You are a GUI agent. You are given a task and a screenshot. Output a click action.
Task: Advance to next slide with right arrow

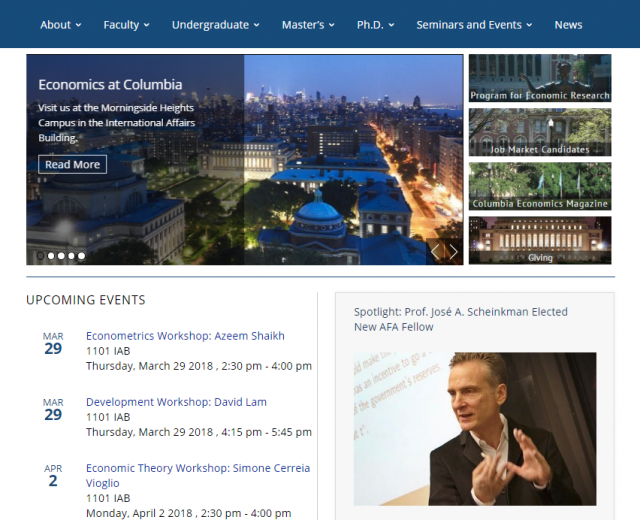click(x=453, y=252)
